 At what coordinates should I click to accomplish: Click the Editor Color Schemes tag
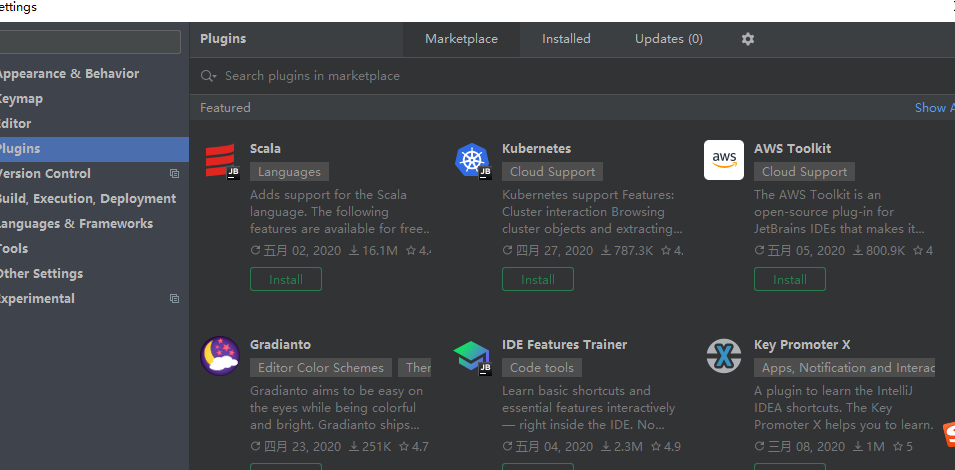[x=321, y=368]
